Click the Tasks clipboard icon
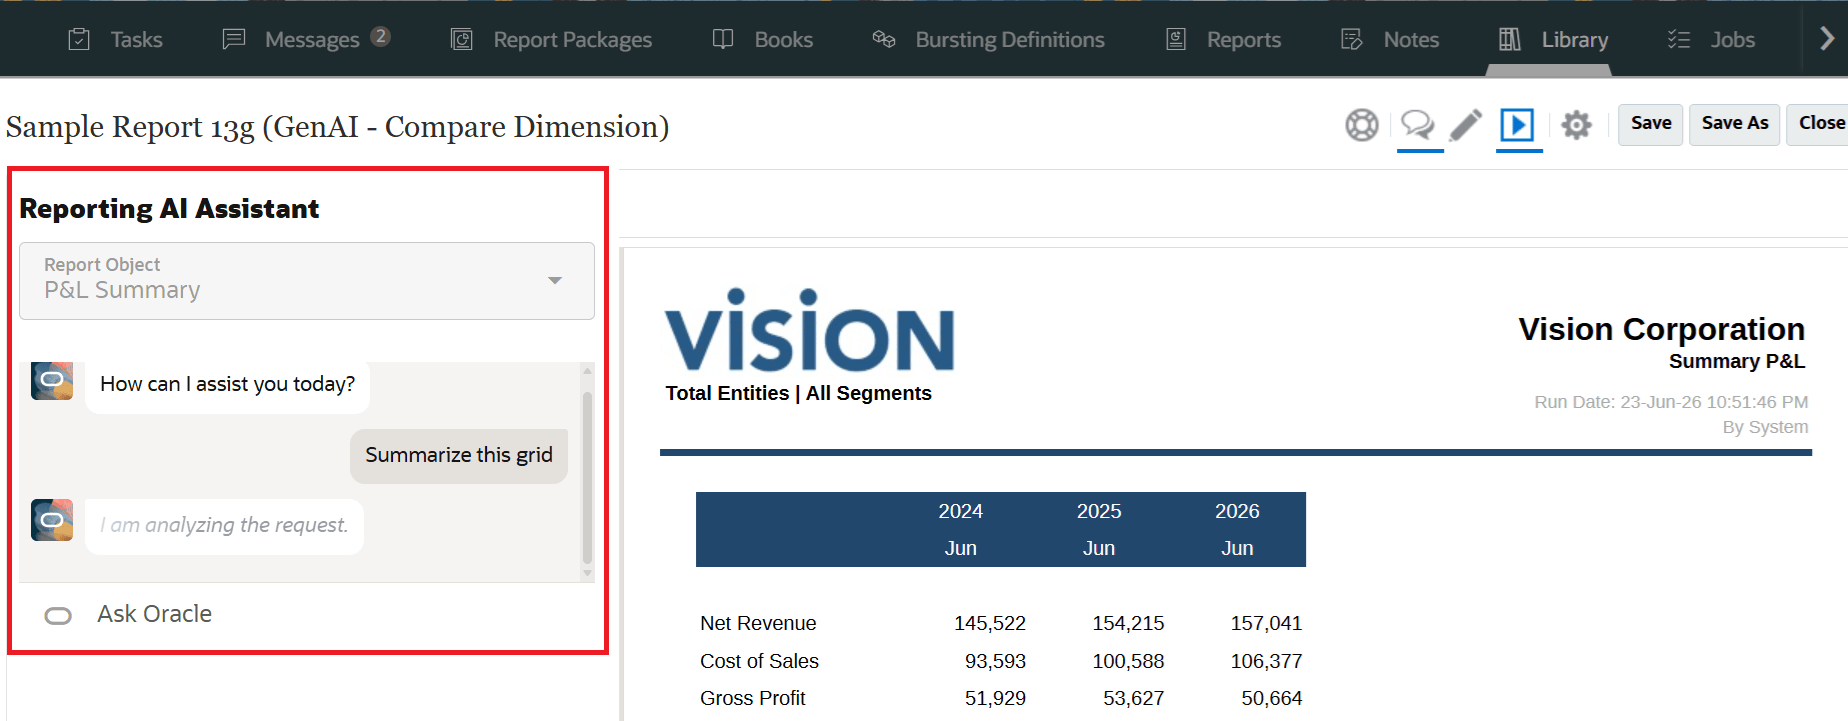Screen dimensions: 1848x721 [79, 39]
